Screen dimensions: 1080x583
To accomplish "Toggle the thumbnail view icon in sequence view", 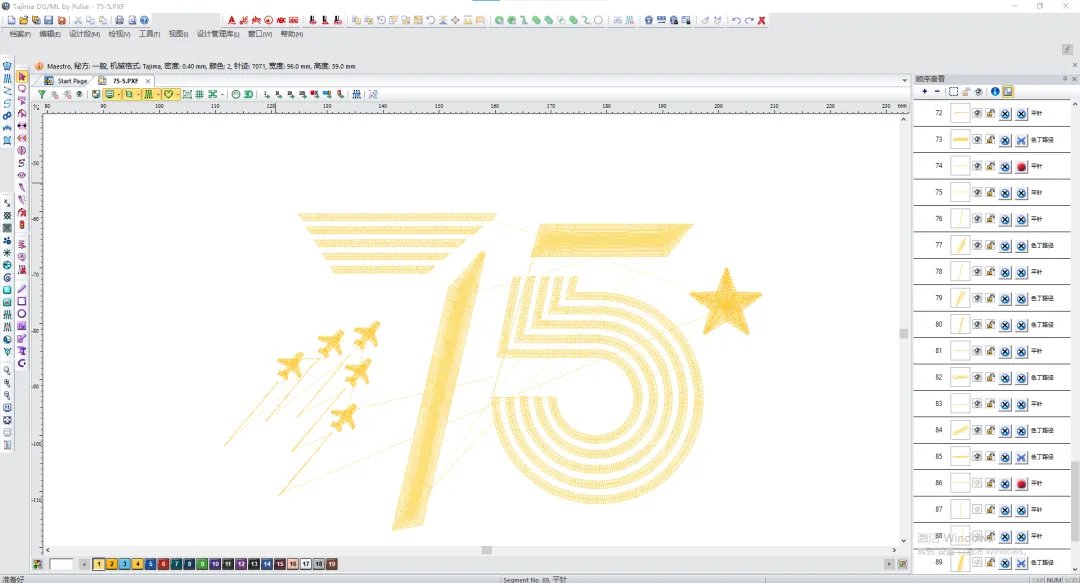I will click(1008, 92).
